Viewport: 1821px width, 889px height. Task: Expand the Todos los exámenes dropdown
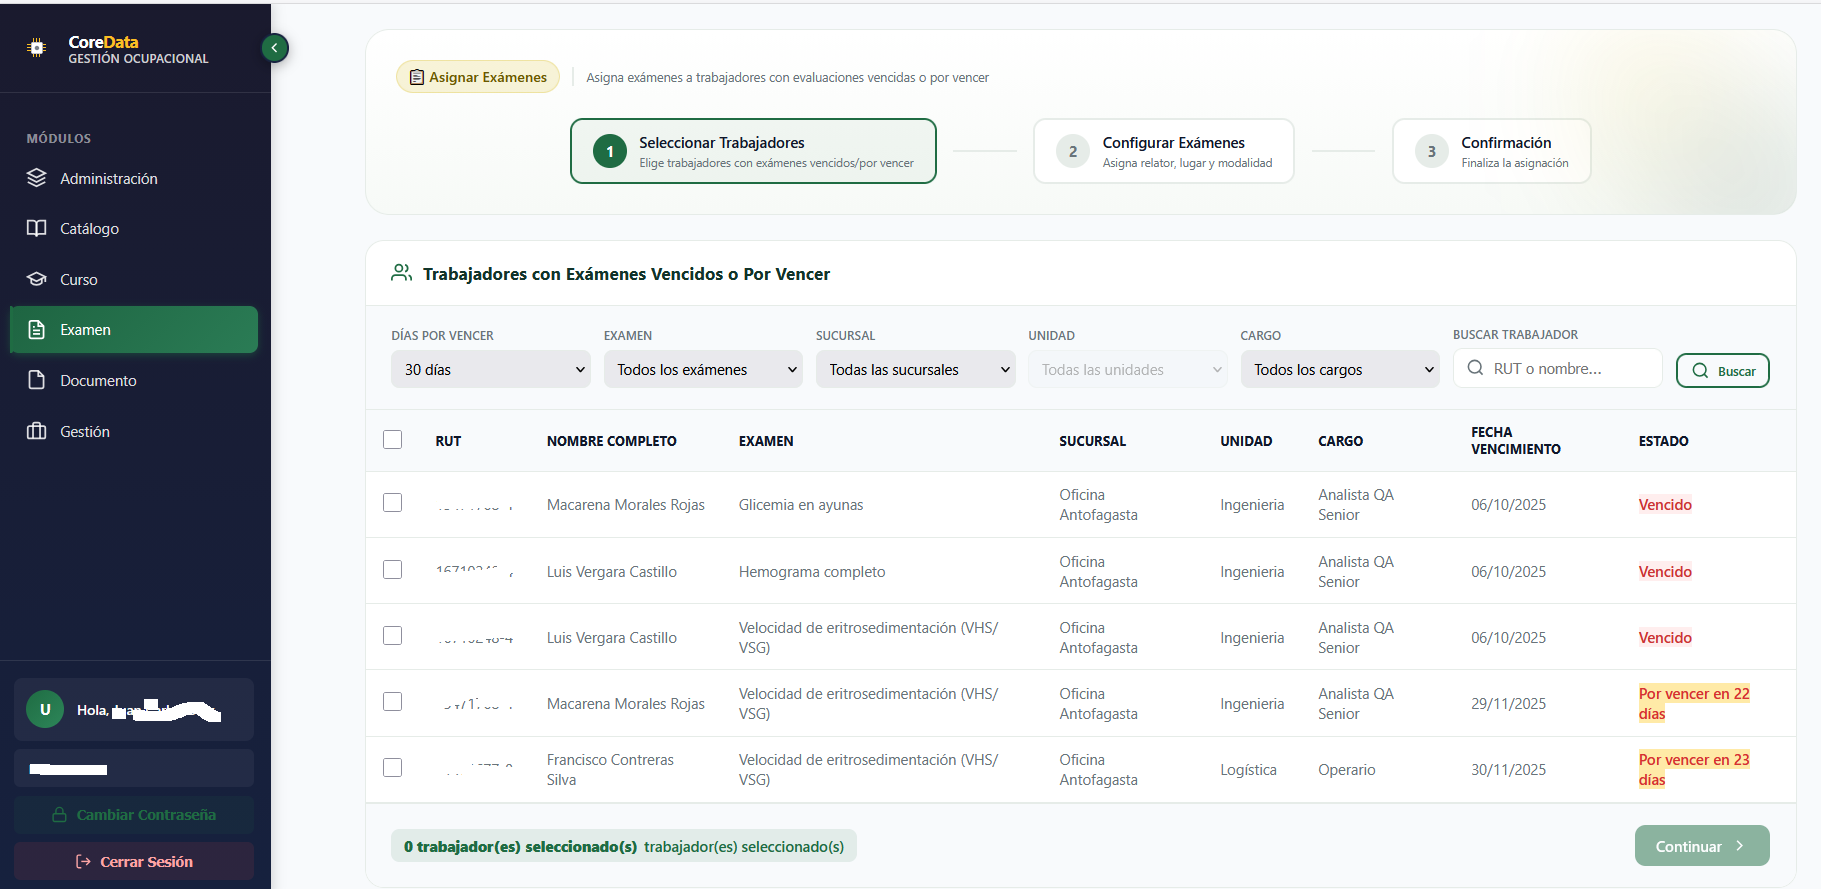tap(703, 370)
